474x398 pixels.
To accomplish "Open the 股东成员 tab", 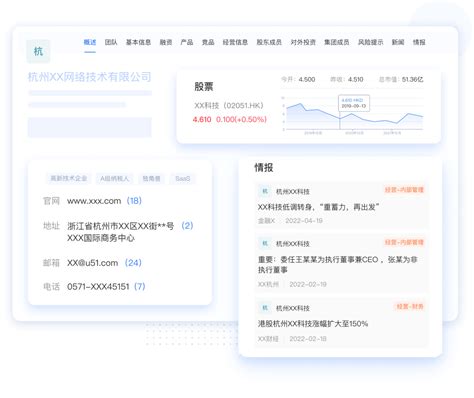I will (269, 42).
